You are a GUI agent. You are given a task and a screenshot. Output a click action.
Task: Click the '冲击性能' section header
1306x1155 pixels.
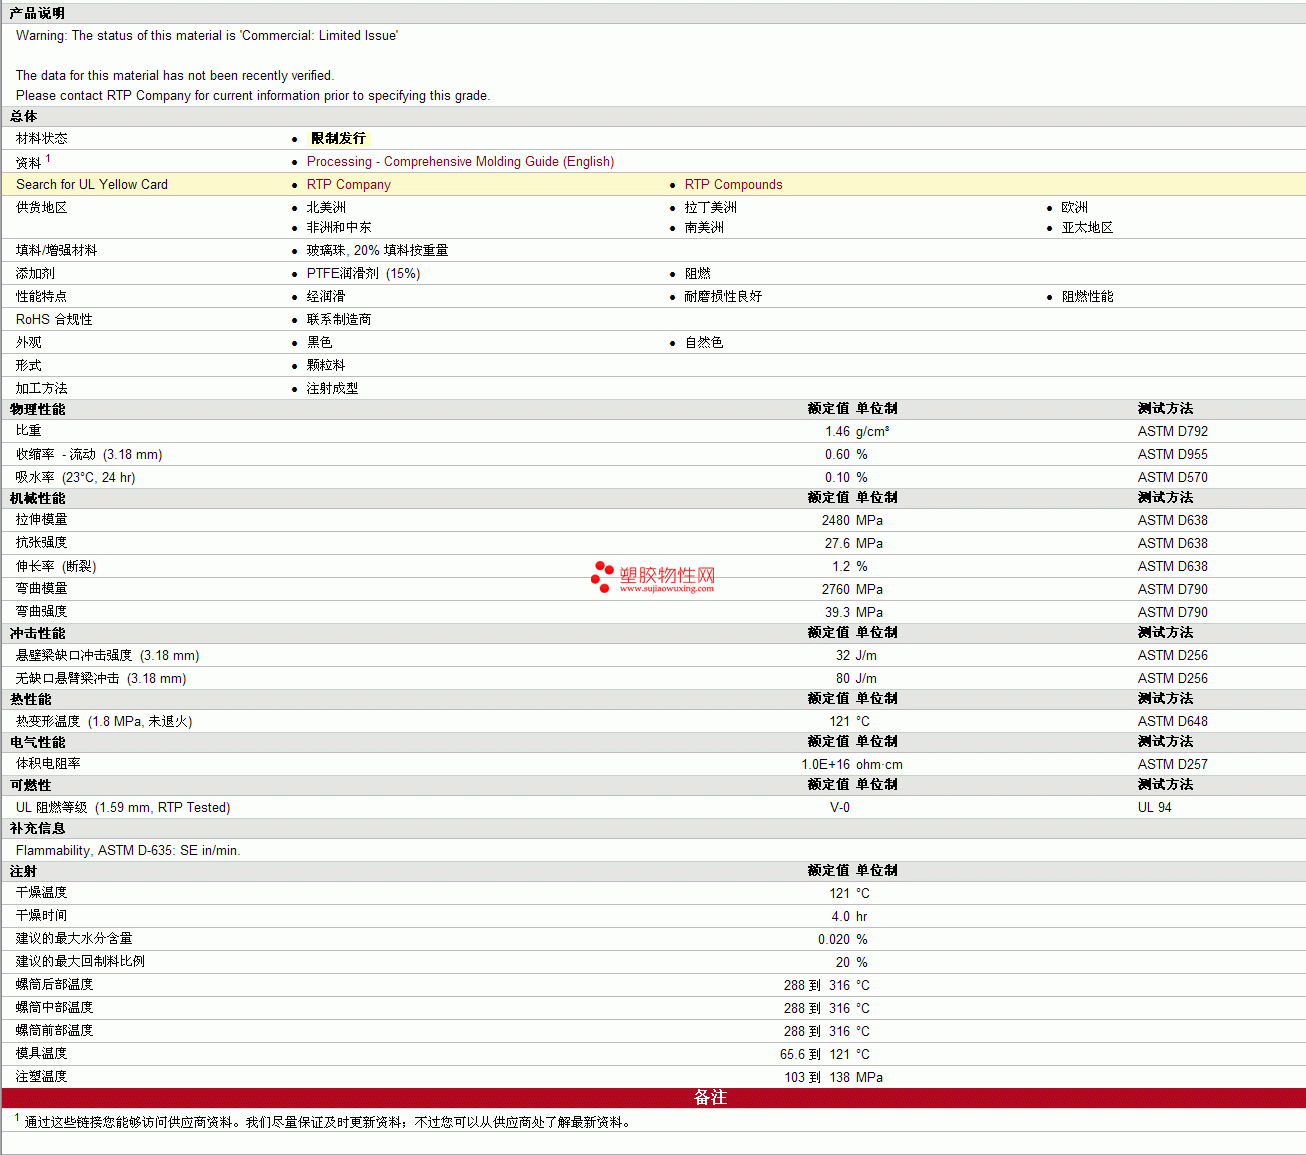[x=37, y=633]
